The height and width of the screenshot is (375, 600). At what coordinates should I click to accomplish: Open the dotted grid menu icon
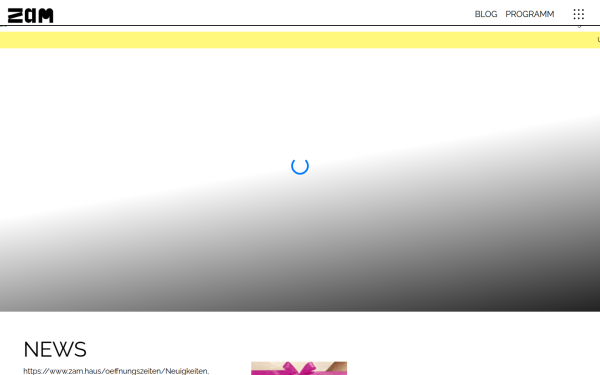point(579,14)
